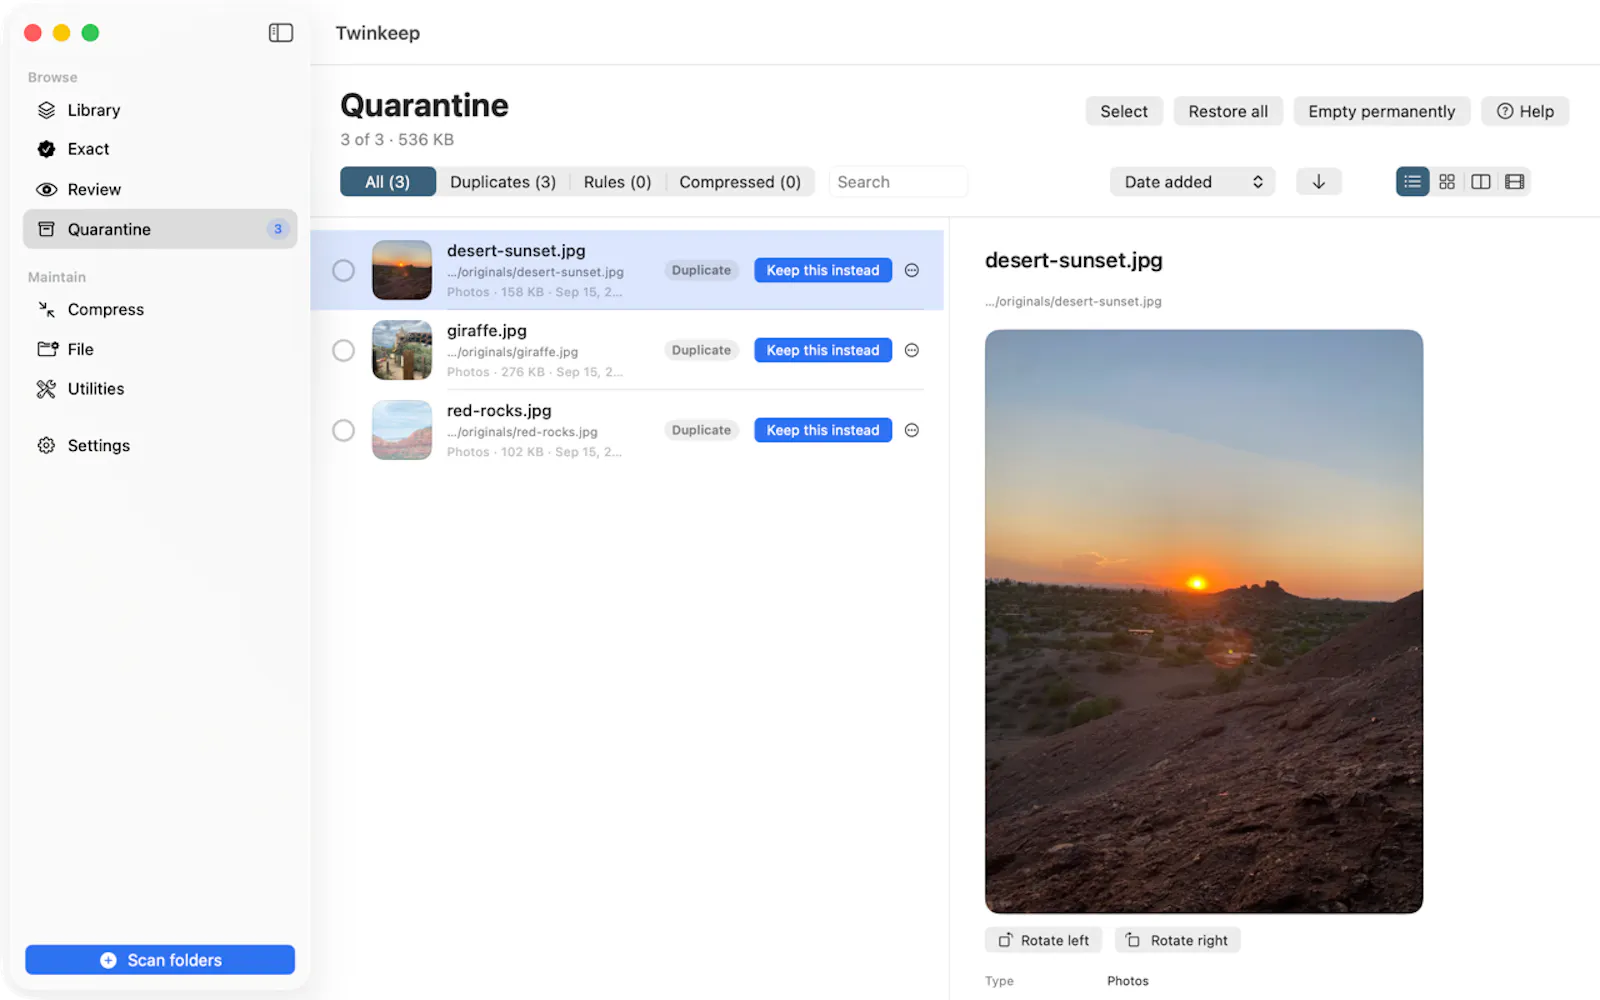Viewport: 1600px width, 1000px height.
Task: Click the preview title desert-sunset.jpg
Action: 1074,260
